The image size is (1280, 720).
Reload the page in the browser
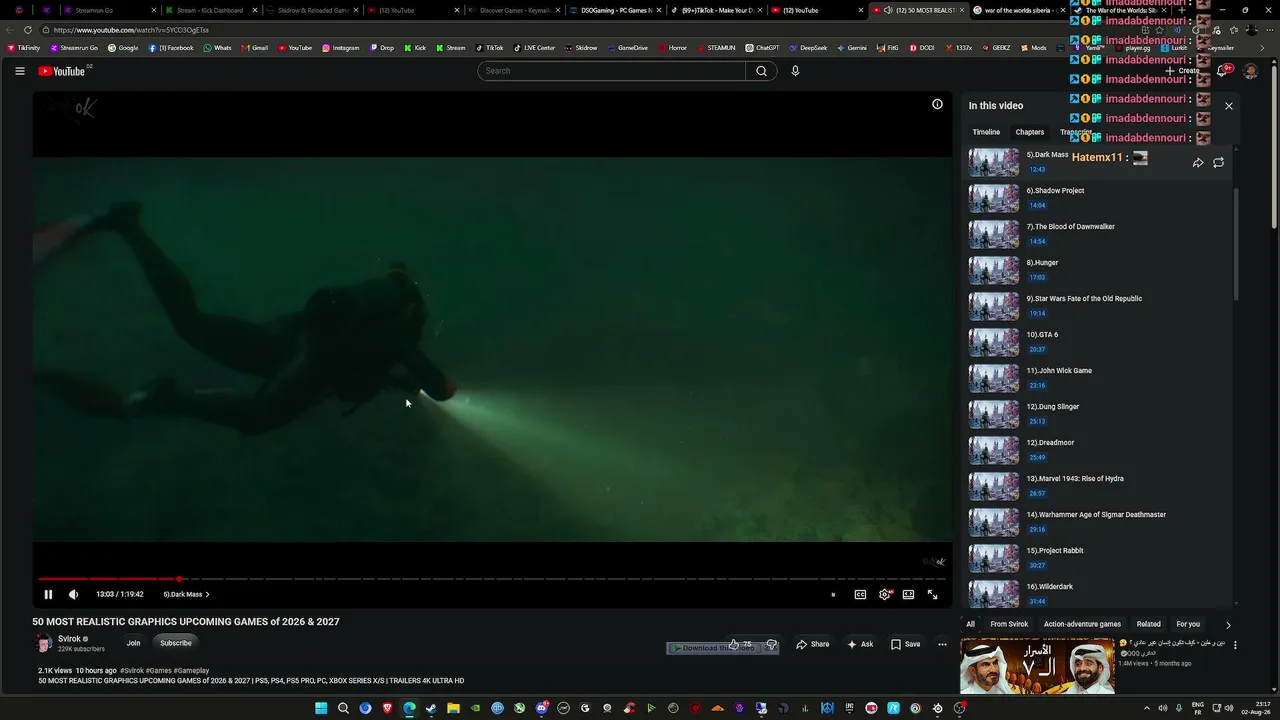[28, 30]
